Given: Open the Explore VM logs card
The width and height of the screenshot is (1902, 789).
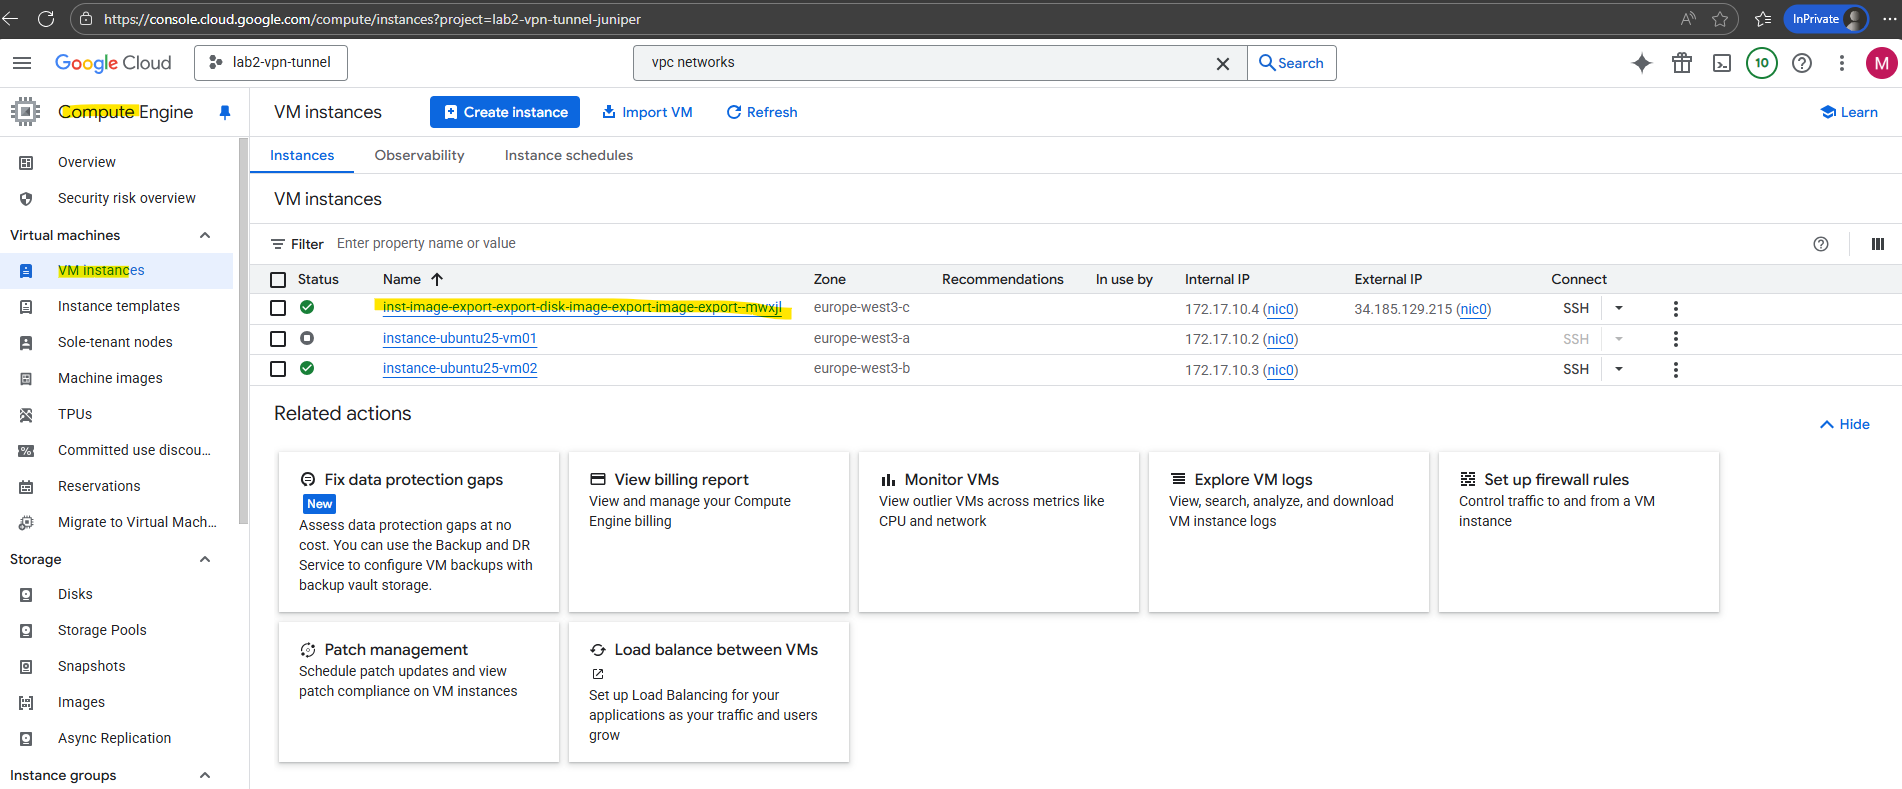Looking at the screenshot, I should (x=1289, y=531).
